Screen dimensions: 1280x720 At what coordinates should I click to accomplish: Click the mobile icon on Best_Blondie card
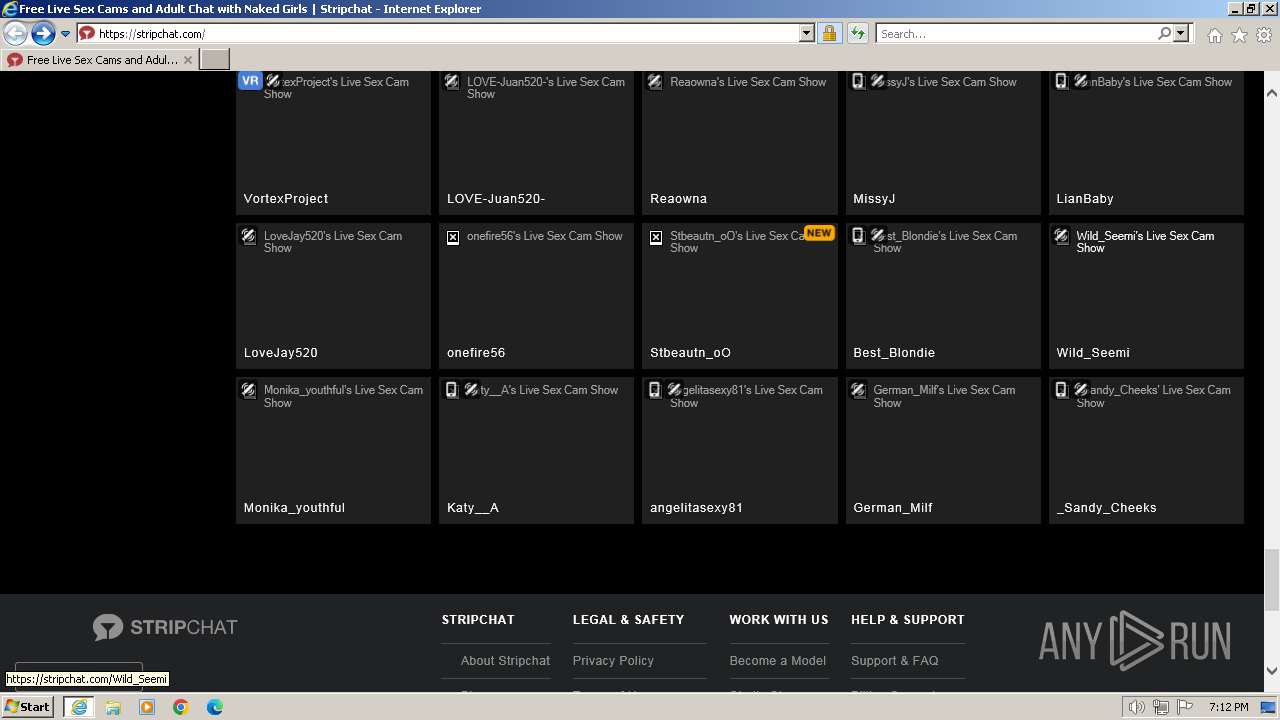point(858,236)
